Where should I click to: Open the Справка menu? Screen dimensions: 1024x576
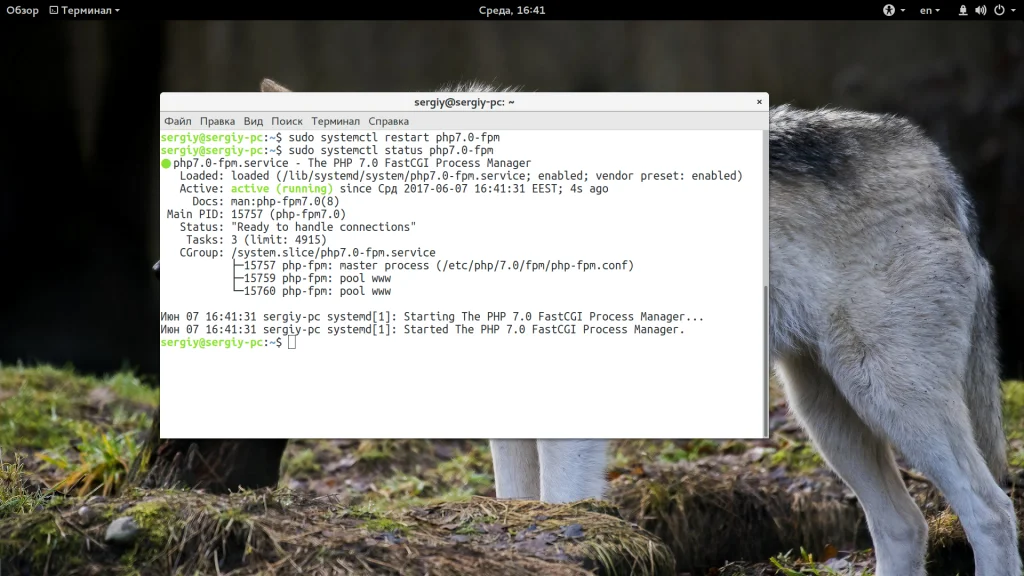tap(389, 121)
